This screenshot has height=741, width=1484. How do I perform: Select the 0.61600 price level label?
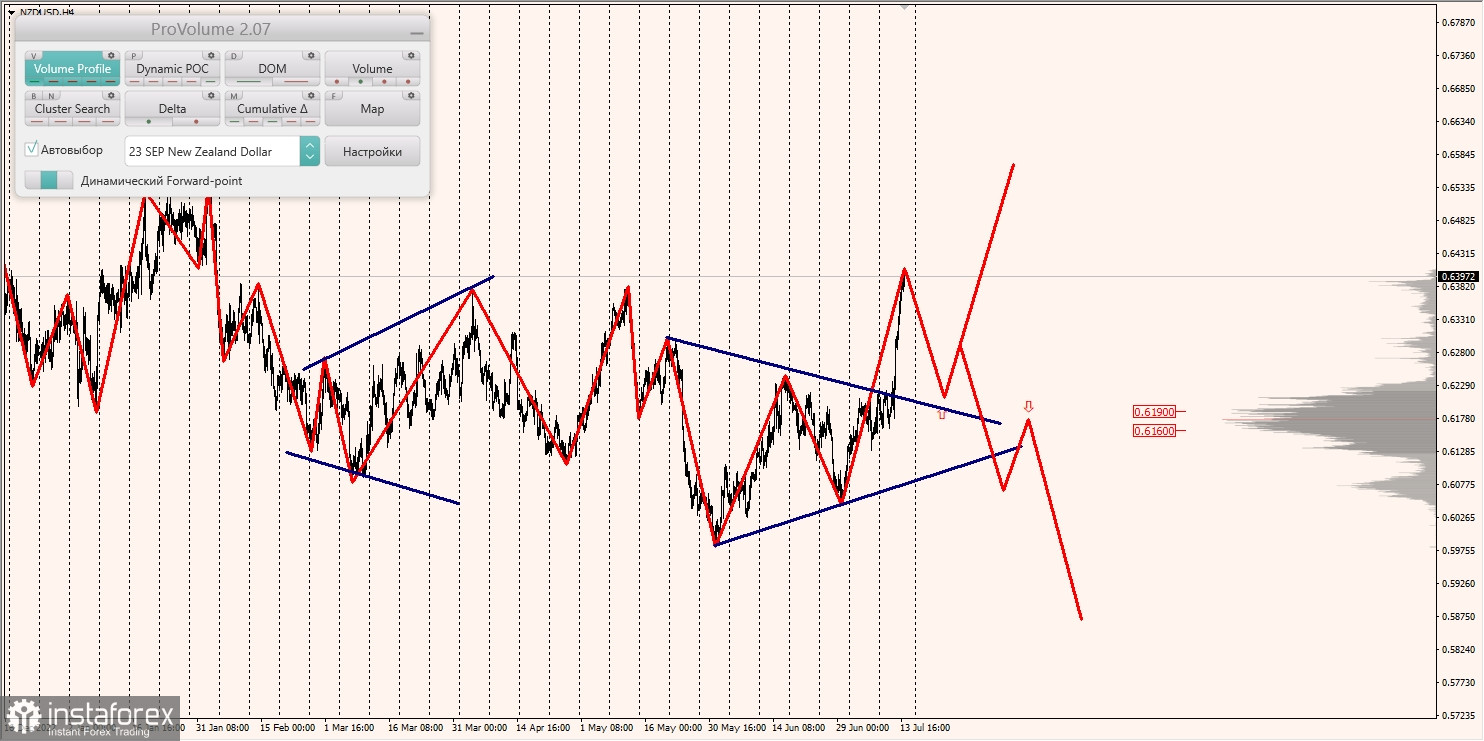click(1154, 431)
